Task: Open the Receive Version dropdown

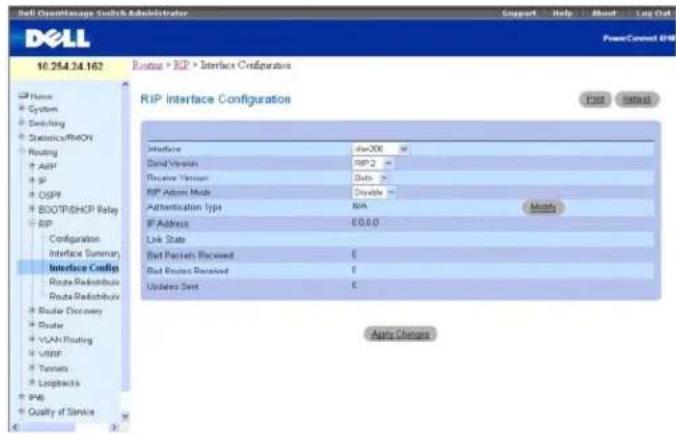Action: (x=371, y=178)
